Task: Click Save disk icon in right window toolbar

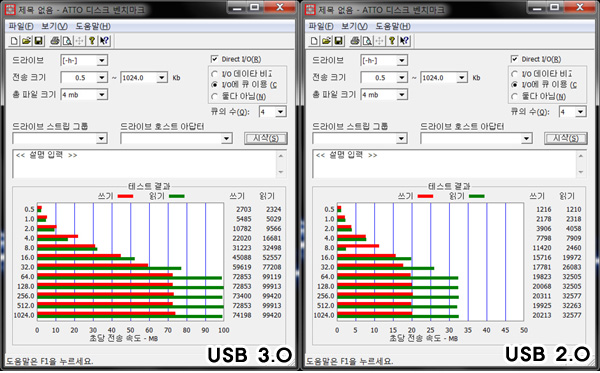Action: point(338,41)
